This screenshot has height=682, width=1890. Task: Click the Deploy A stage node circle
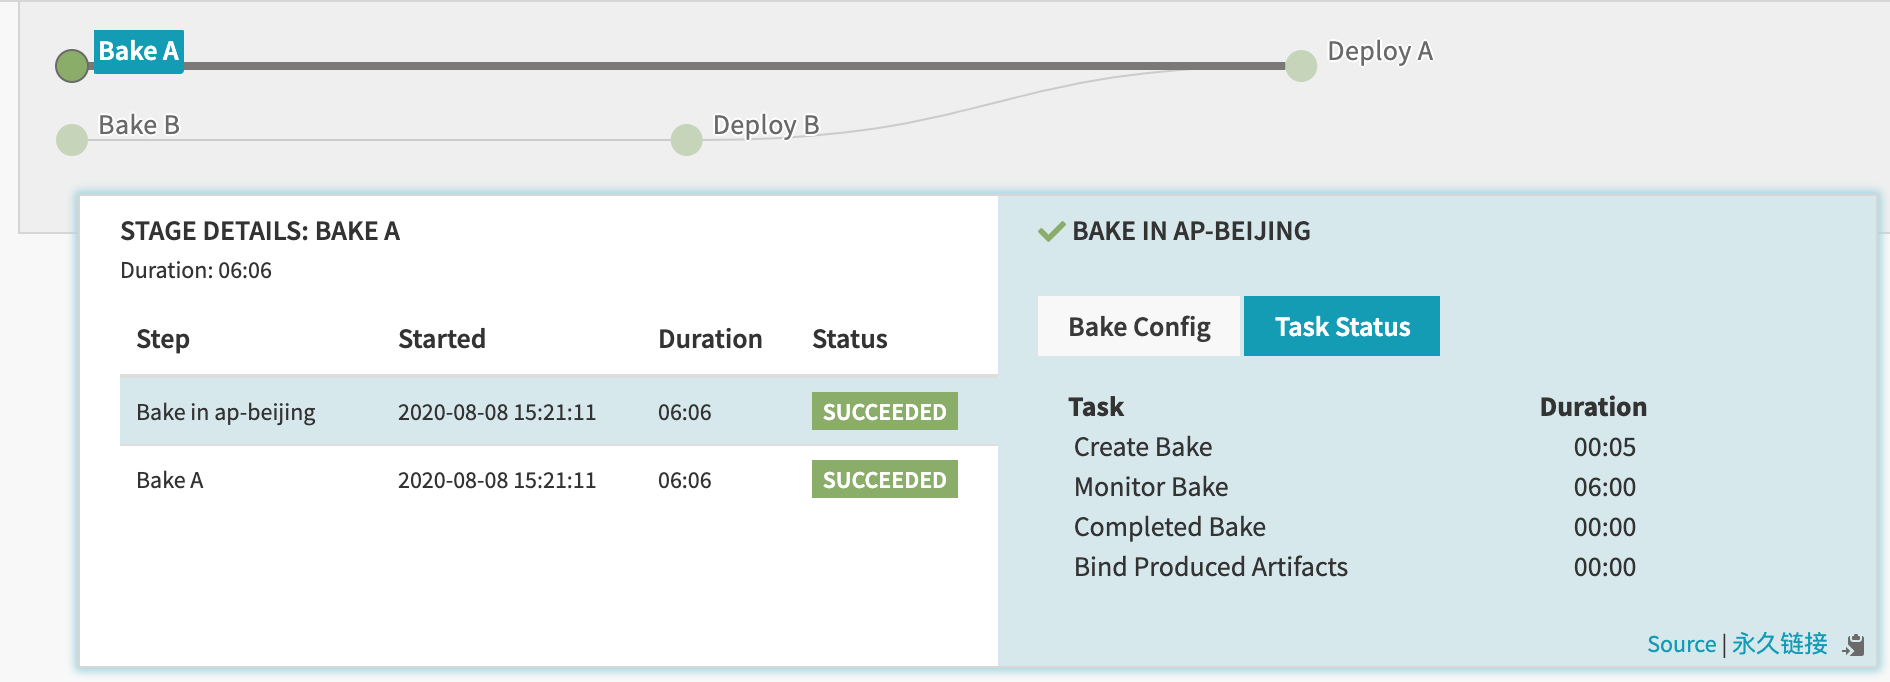click(x=1301, y=66)
